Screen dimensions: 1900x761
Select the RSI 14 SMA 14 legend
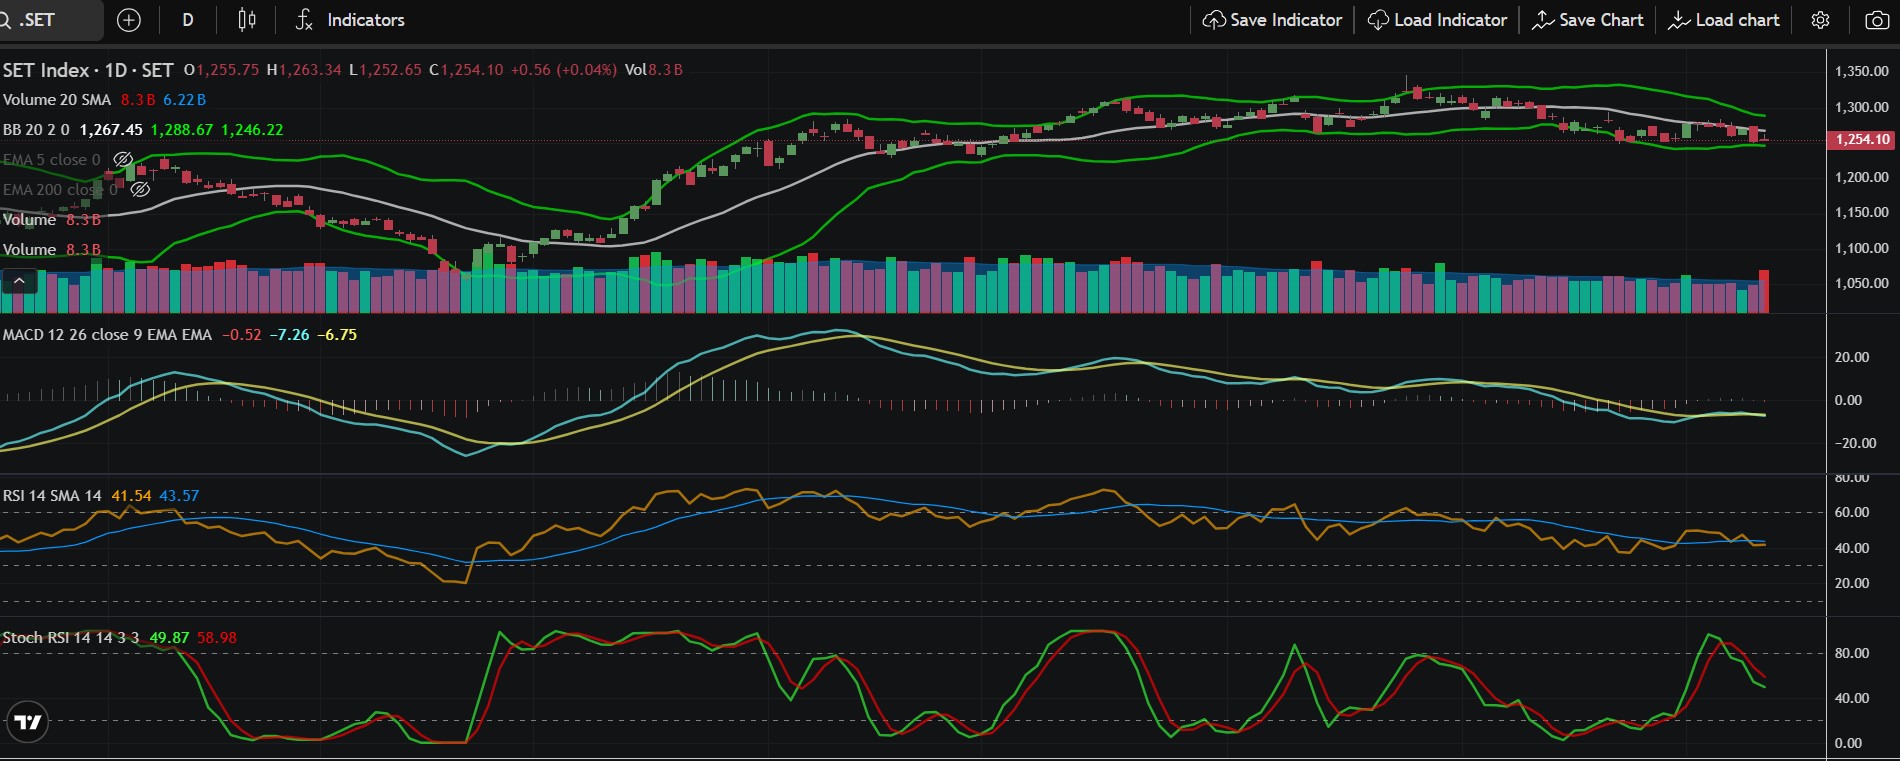tap(52, 496)
